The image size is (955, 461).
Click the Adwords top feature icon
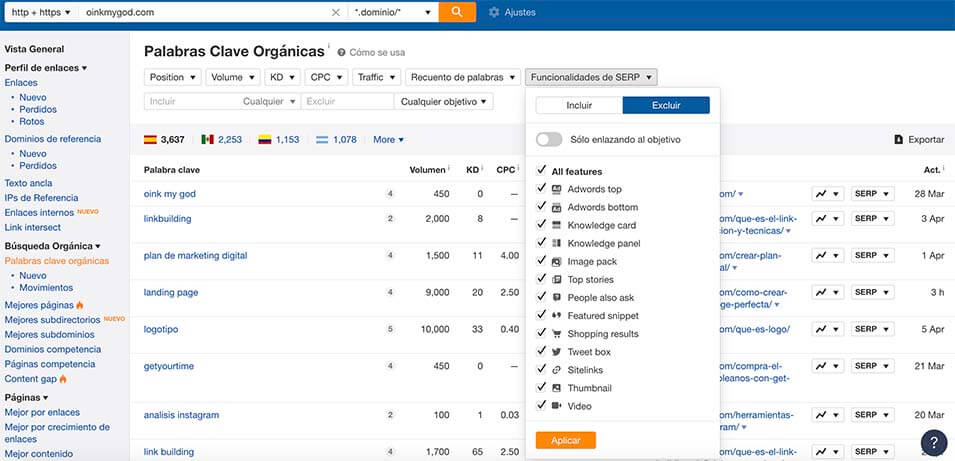556,189
